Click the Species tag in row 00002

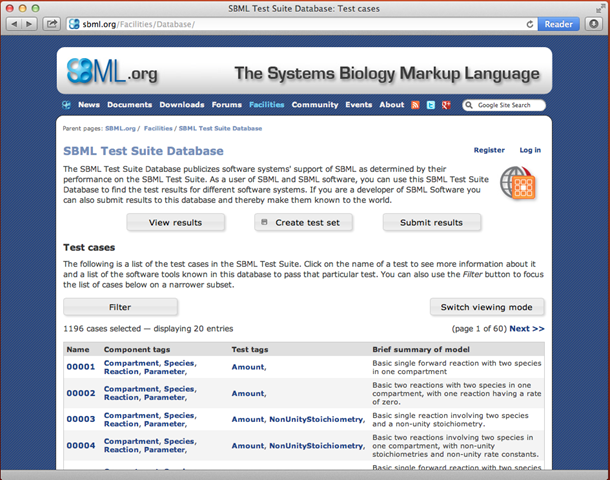(179, 389)
